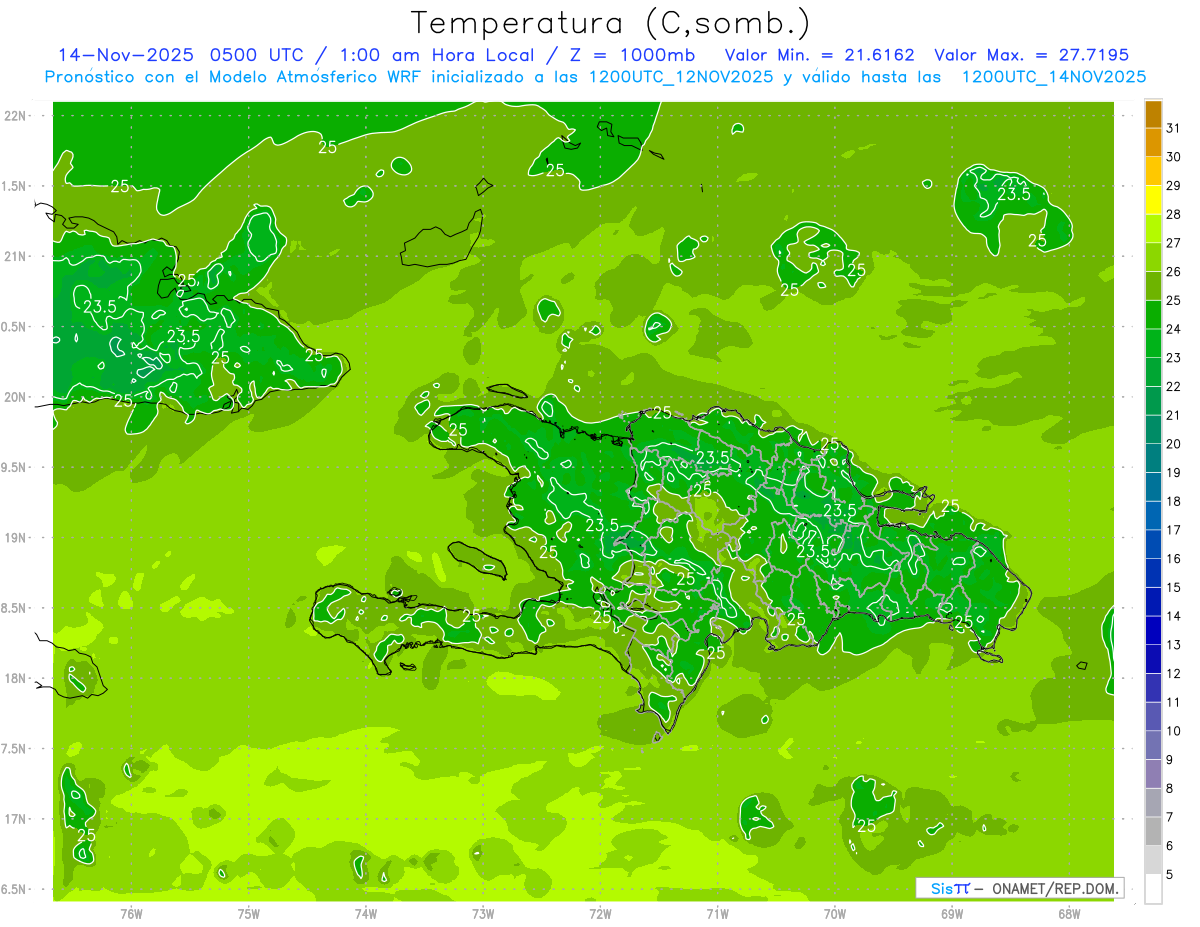The width and height of the screenshot is (1200, 927).
Task: Click the lime colorbar swatch between 27 and 28
Action: (x=1153, y=229)
